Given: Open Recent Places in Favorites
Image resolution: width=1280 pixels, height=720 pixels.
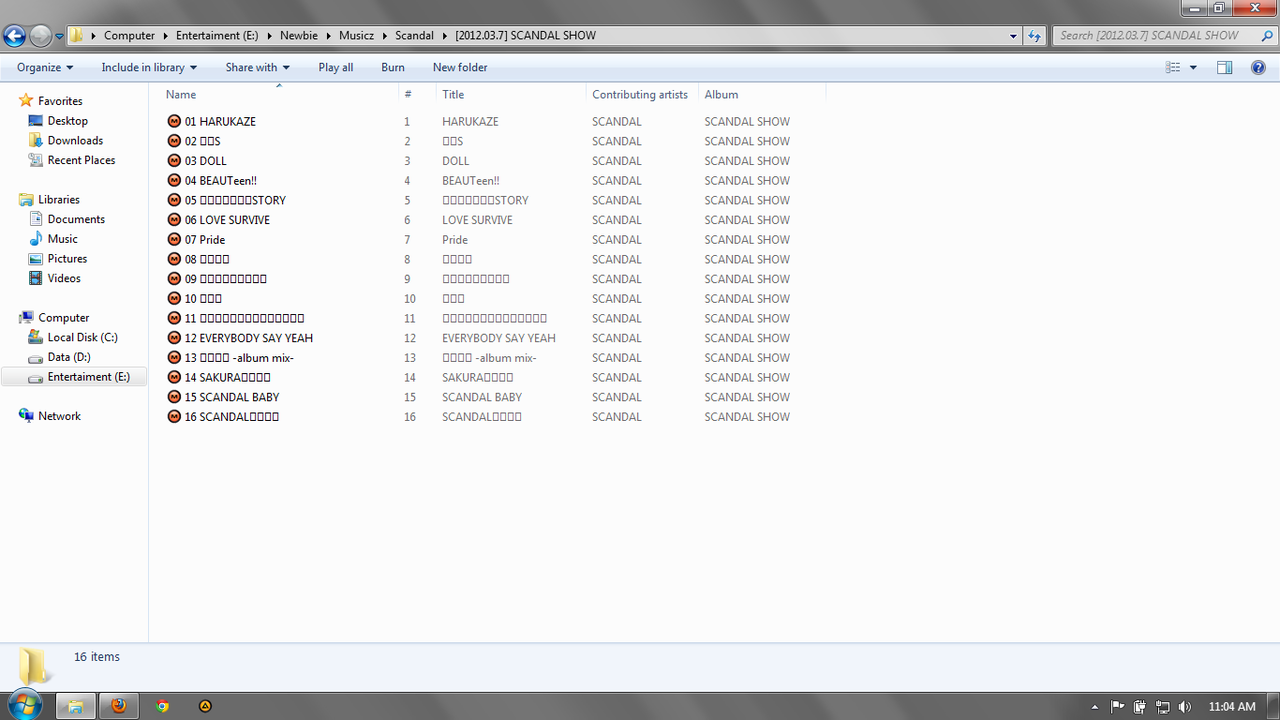Looking at the screenshot, I should point(81,160).
